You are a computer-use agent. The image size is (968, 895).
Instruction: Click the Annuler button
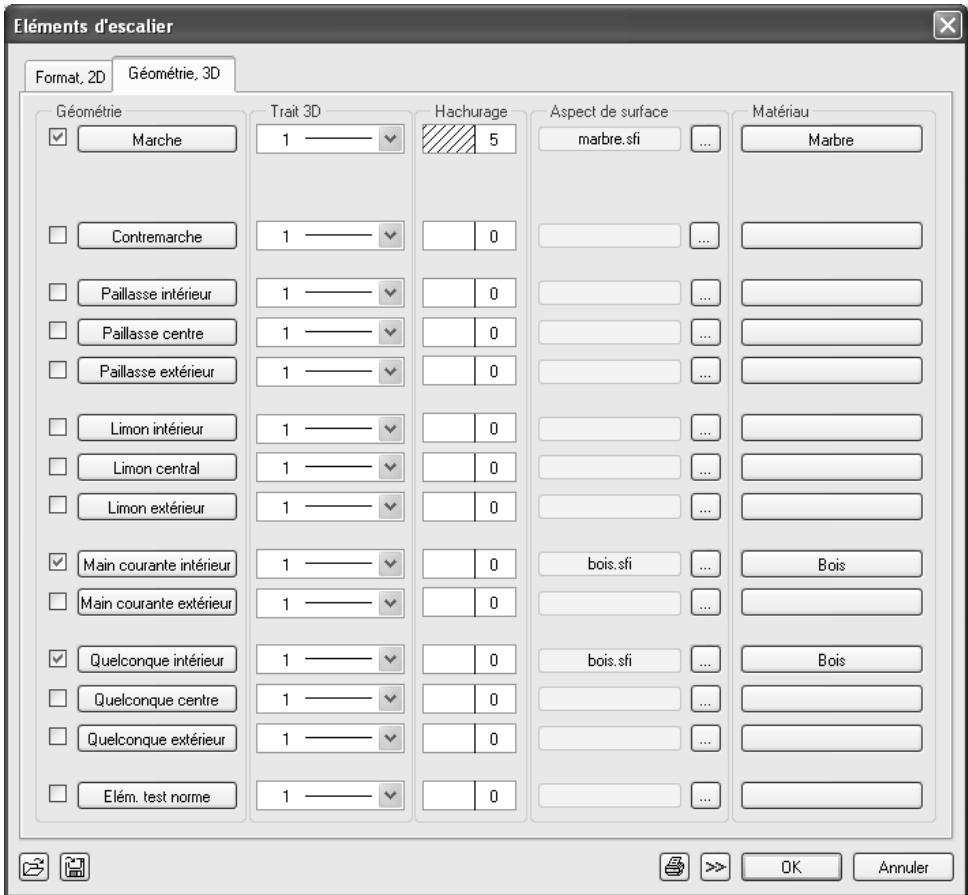point(903,867)
